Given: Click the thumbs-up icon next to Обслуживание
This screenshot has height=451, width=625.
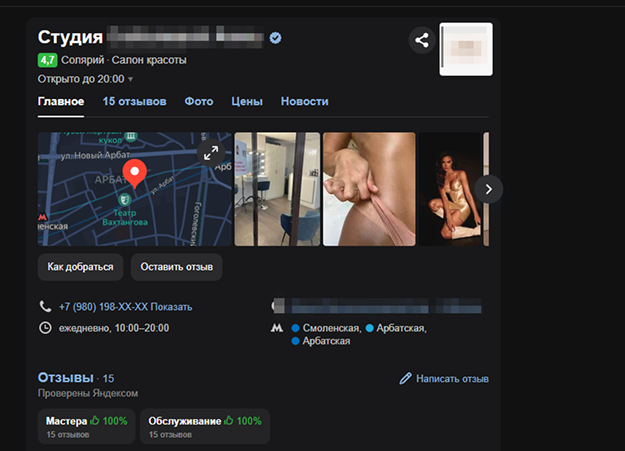Looking at the screenshot, I should click(229, 420).
